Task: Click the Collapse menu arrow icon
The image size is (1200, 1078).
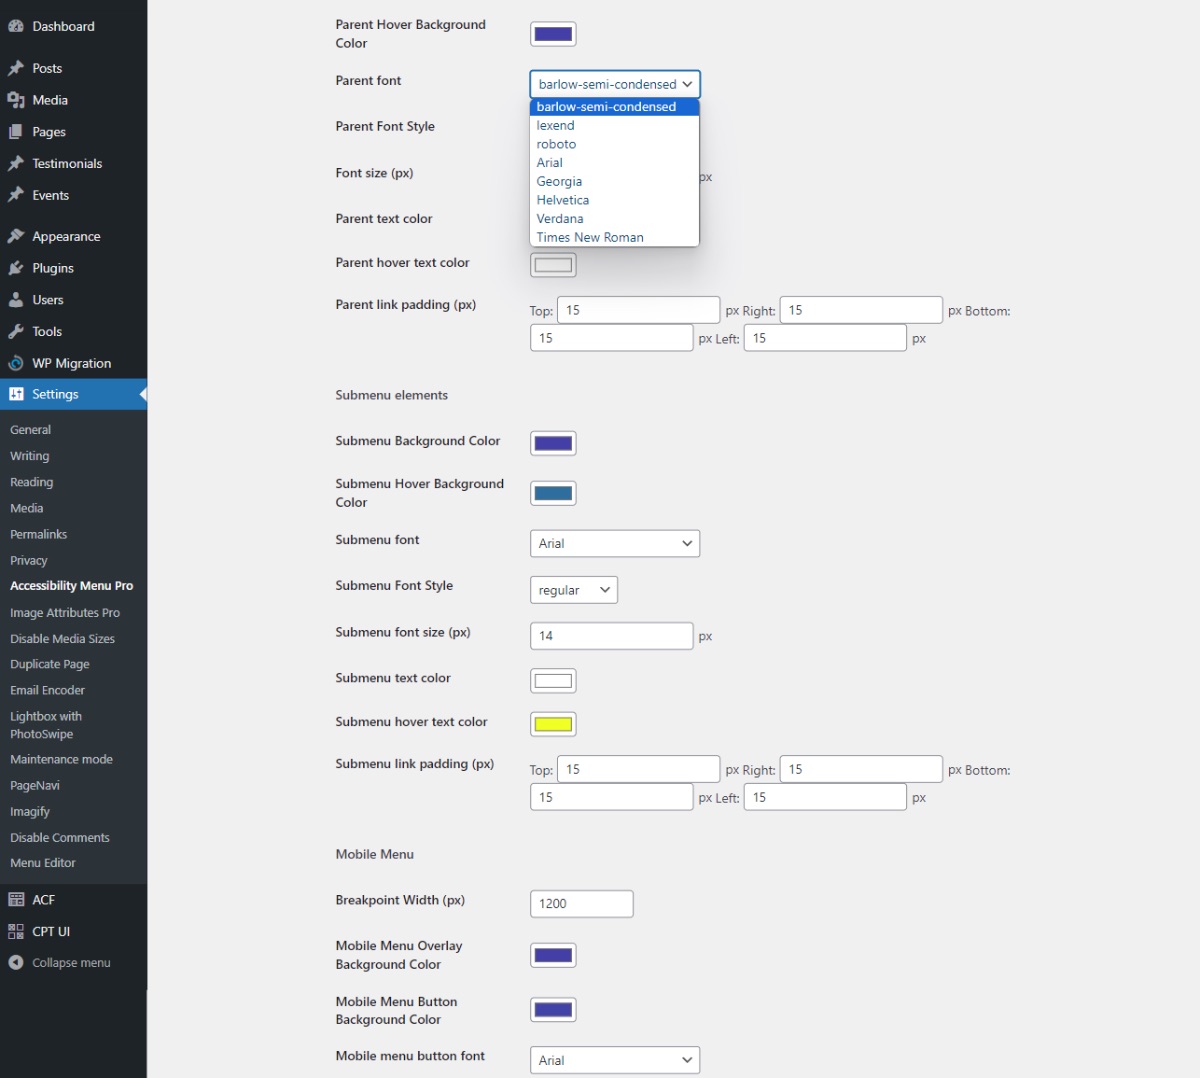Action: pos(16,962)
